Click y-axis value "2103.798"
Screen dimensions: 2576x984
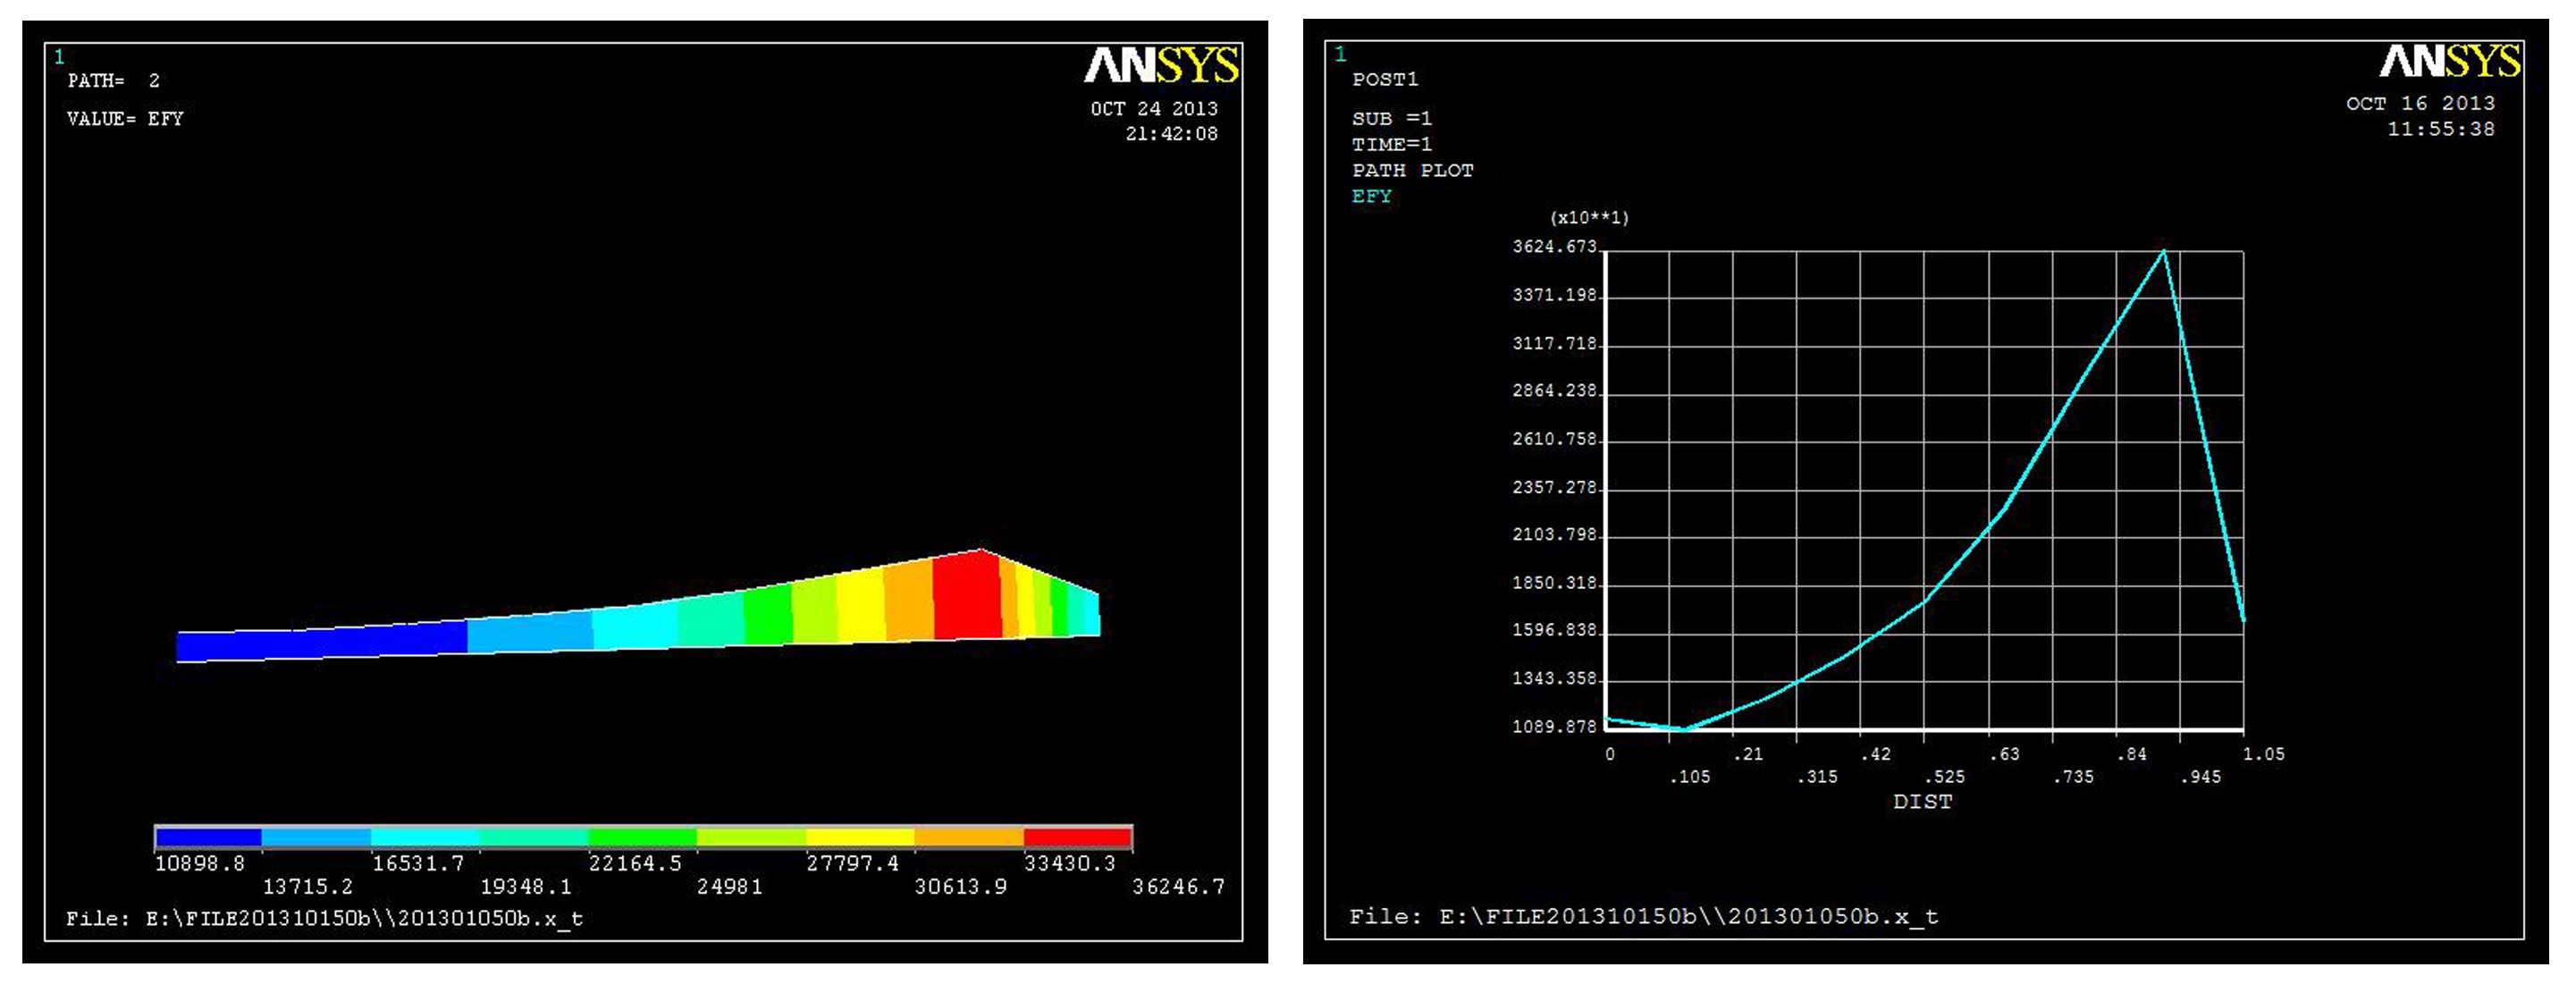pyautogui.click(x=1555, y=535)
